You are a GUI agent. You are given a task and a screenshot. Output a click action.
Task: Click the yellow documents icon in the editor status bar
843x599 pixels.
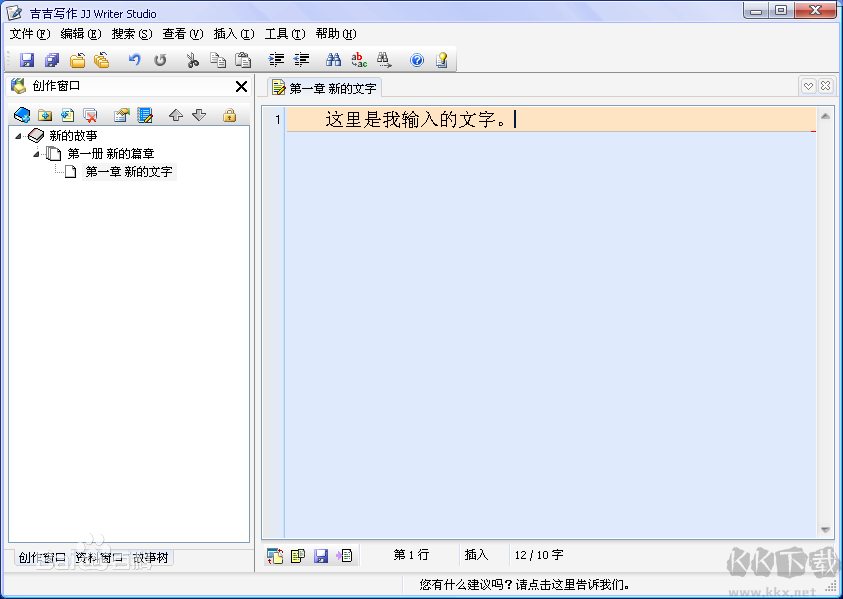pyautogui.click(x=298, y=555)
